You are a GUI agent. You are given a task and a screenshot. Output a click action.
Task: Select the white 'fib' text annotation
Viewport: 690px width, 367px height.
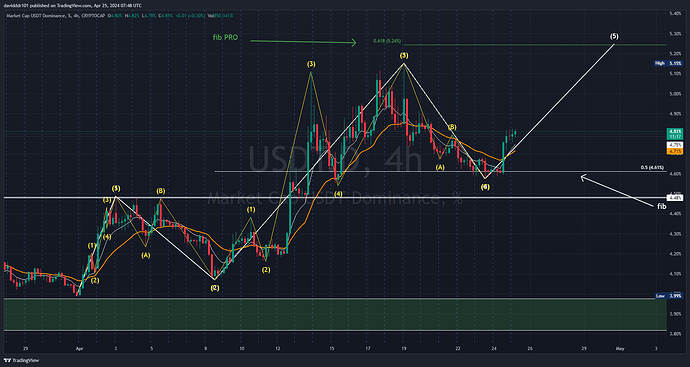(x=661, y=206)
